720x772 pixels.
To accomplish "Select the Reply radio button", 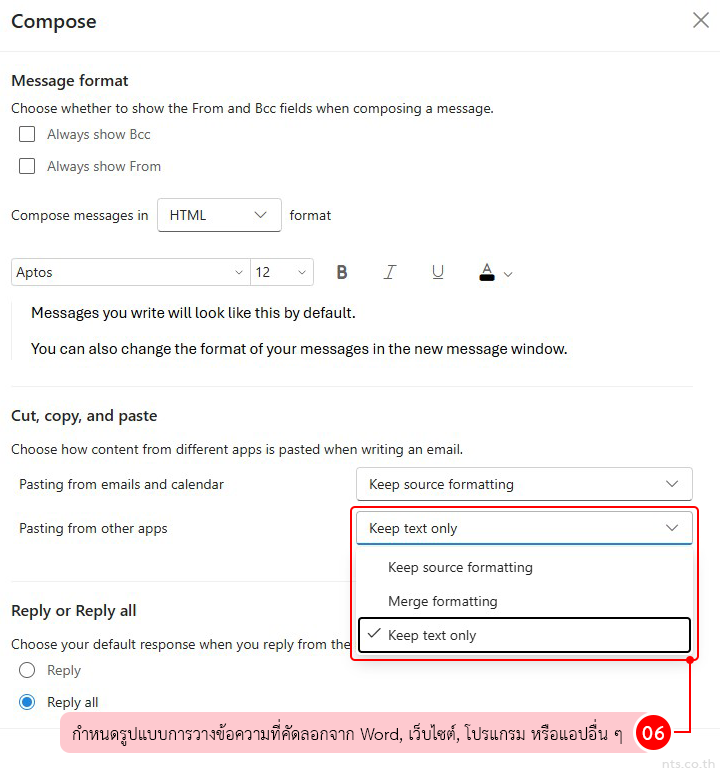I will pos(27,670).
